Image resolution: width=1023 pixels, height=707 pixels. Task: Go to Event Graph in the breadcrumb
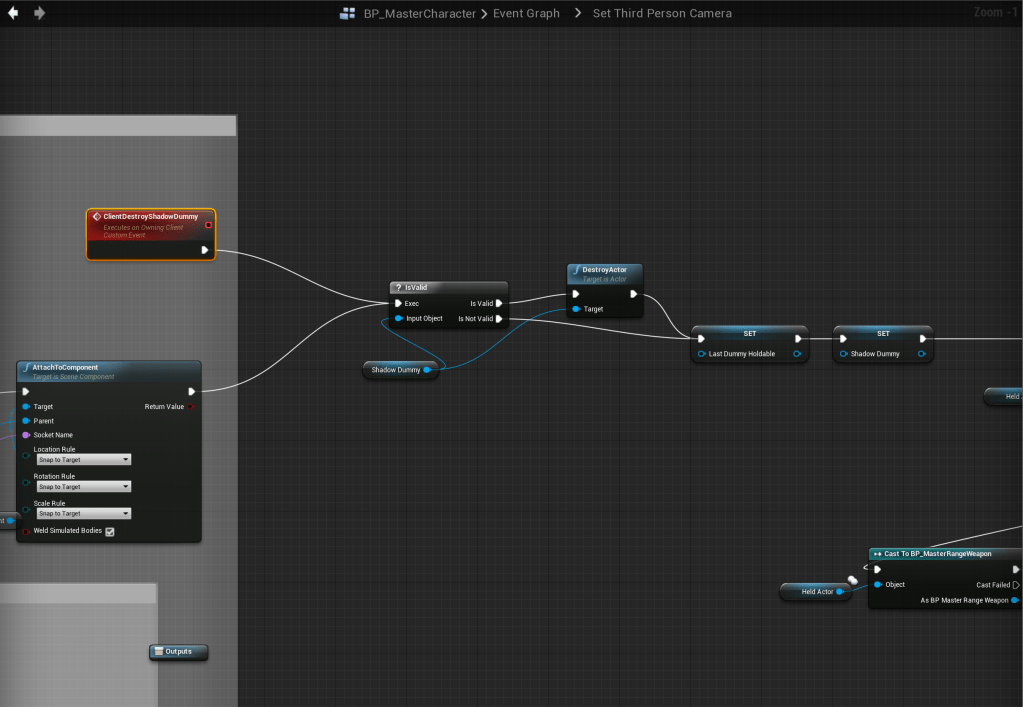(x=526, y=14)
